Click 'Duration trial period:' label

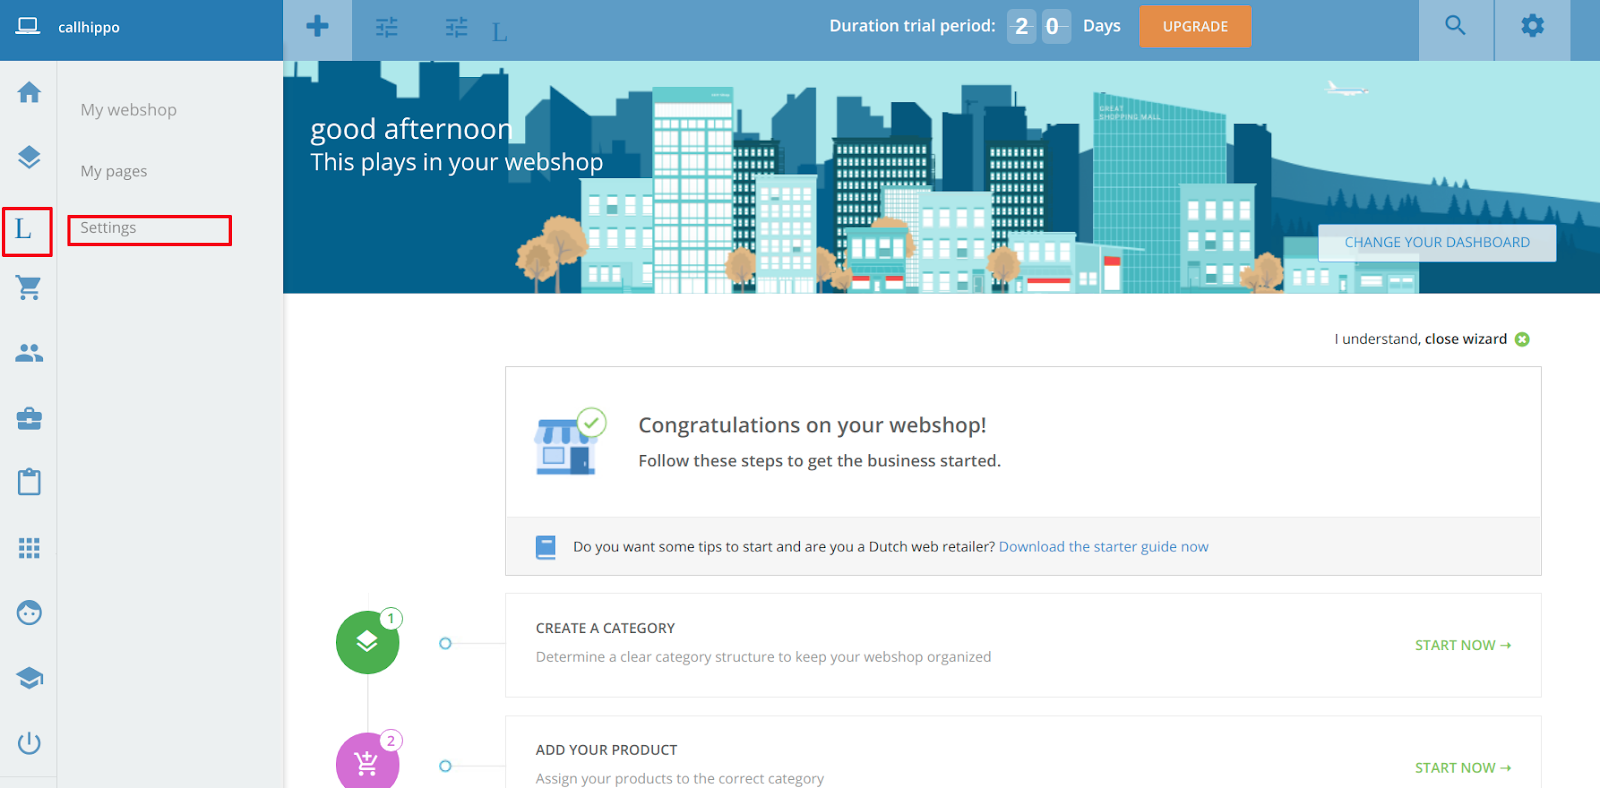point(912,26)
